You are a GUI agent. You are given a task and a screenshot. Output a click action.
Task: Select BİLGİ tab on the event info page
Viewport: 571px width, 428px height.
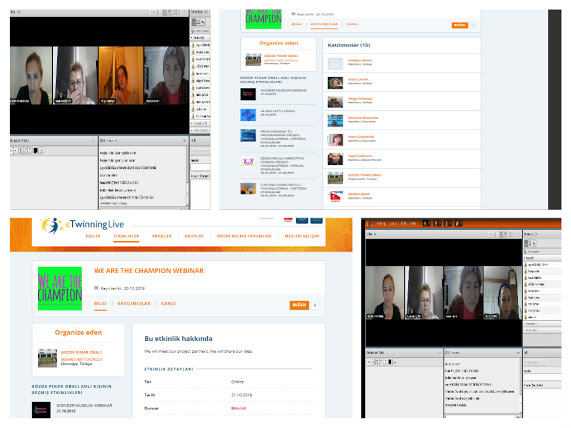click(x=101, y=303)
